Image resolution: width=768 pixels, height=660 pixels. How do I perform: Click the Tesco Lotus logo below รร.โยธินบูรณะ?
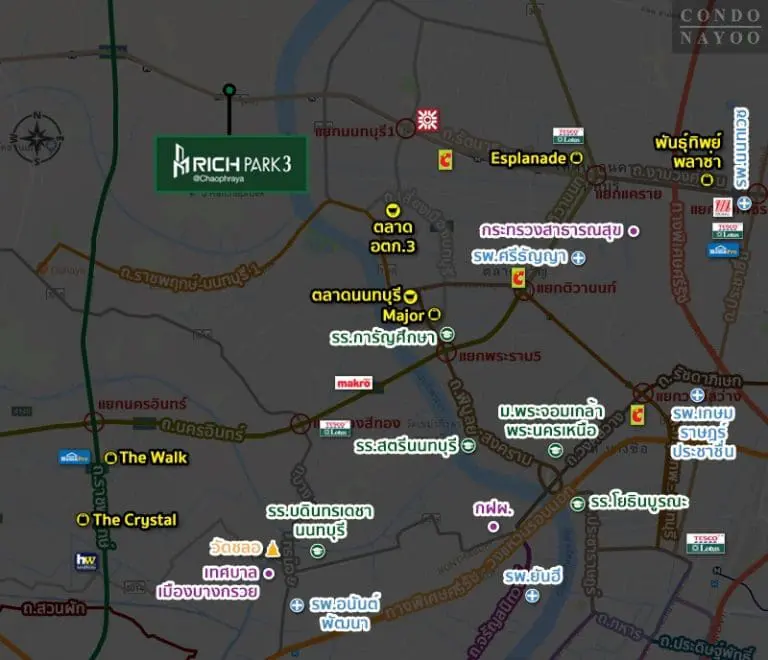coord(705,543)
